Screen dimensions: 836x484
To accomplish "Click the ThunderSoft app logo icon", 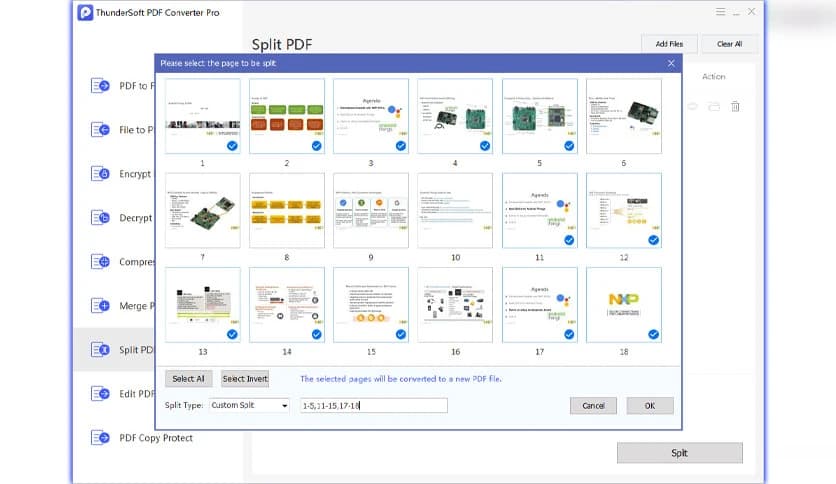I will [x=85, y=12].
